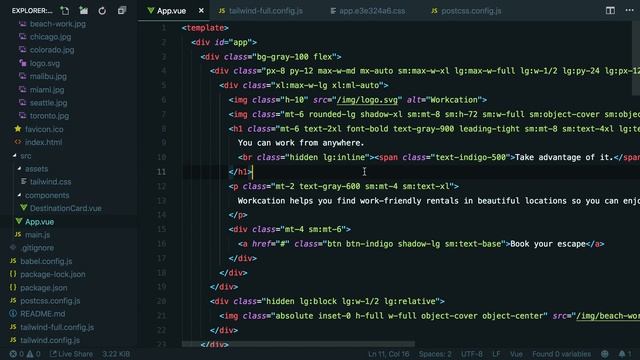
Task: Click line number 20 in the gutter
Action: point(162,302)
